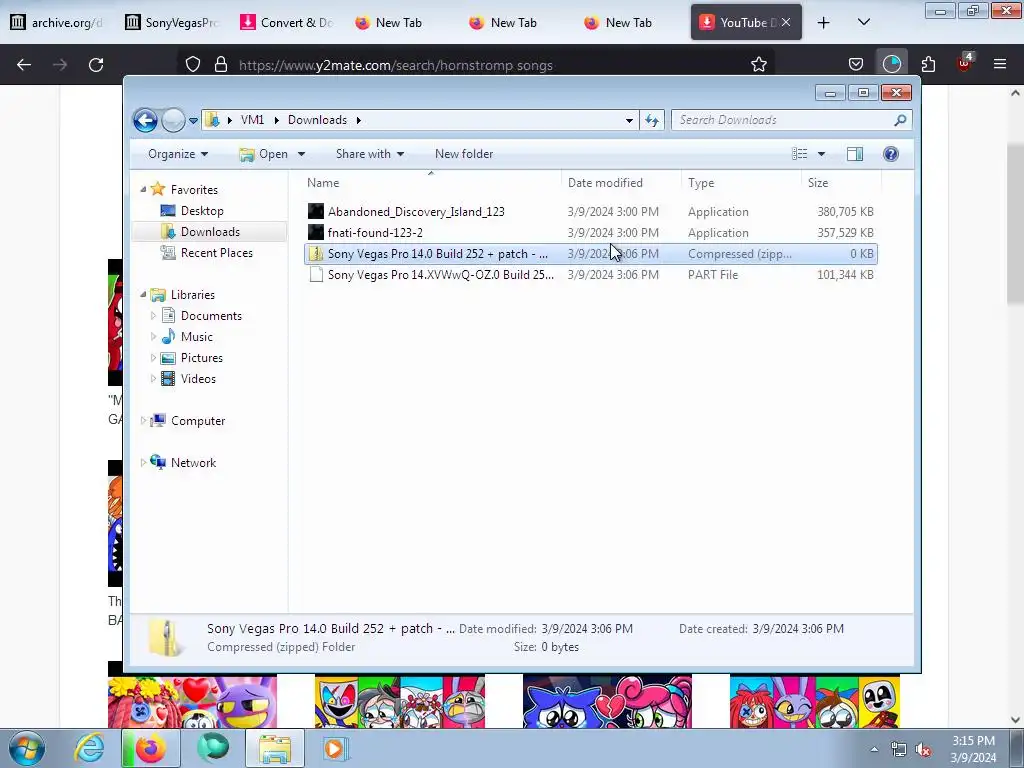Save page to Pocket
The height and width of the screenshot is (768, 1024).
(856, 64)
